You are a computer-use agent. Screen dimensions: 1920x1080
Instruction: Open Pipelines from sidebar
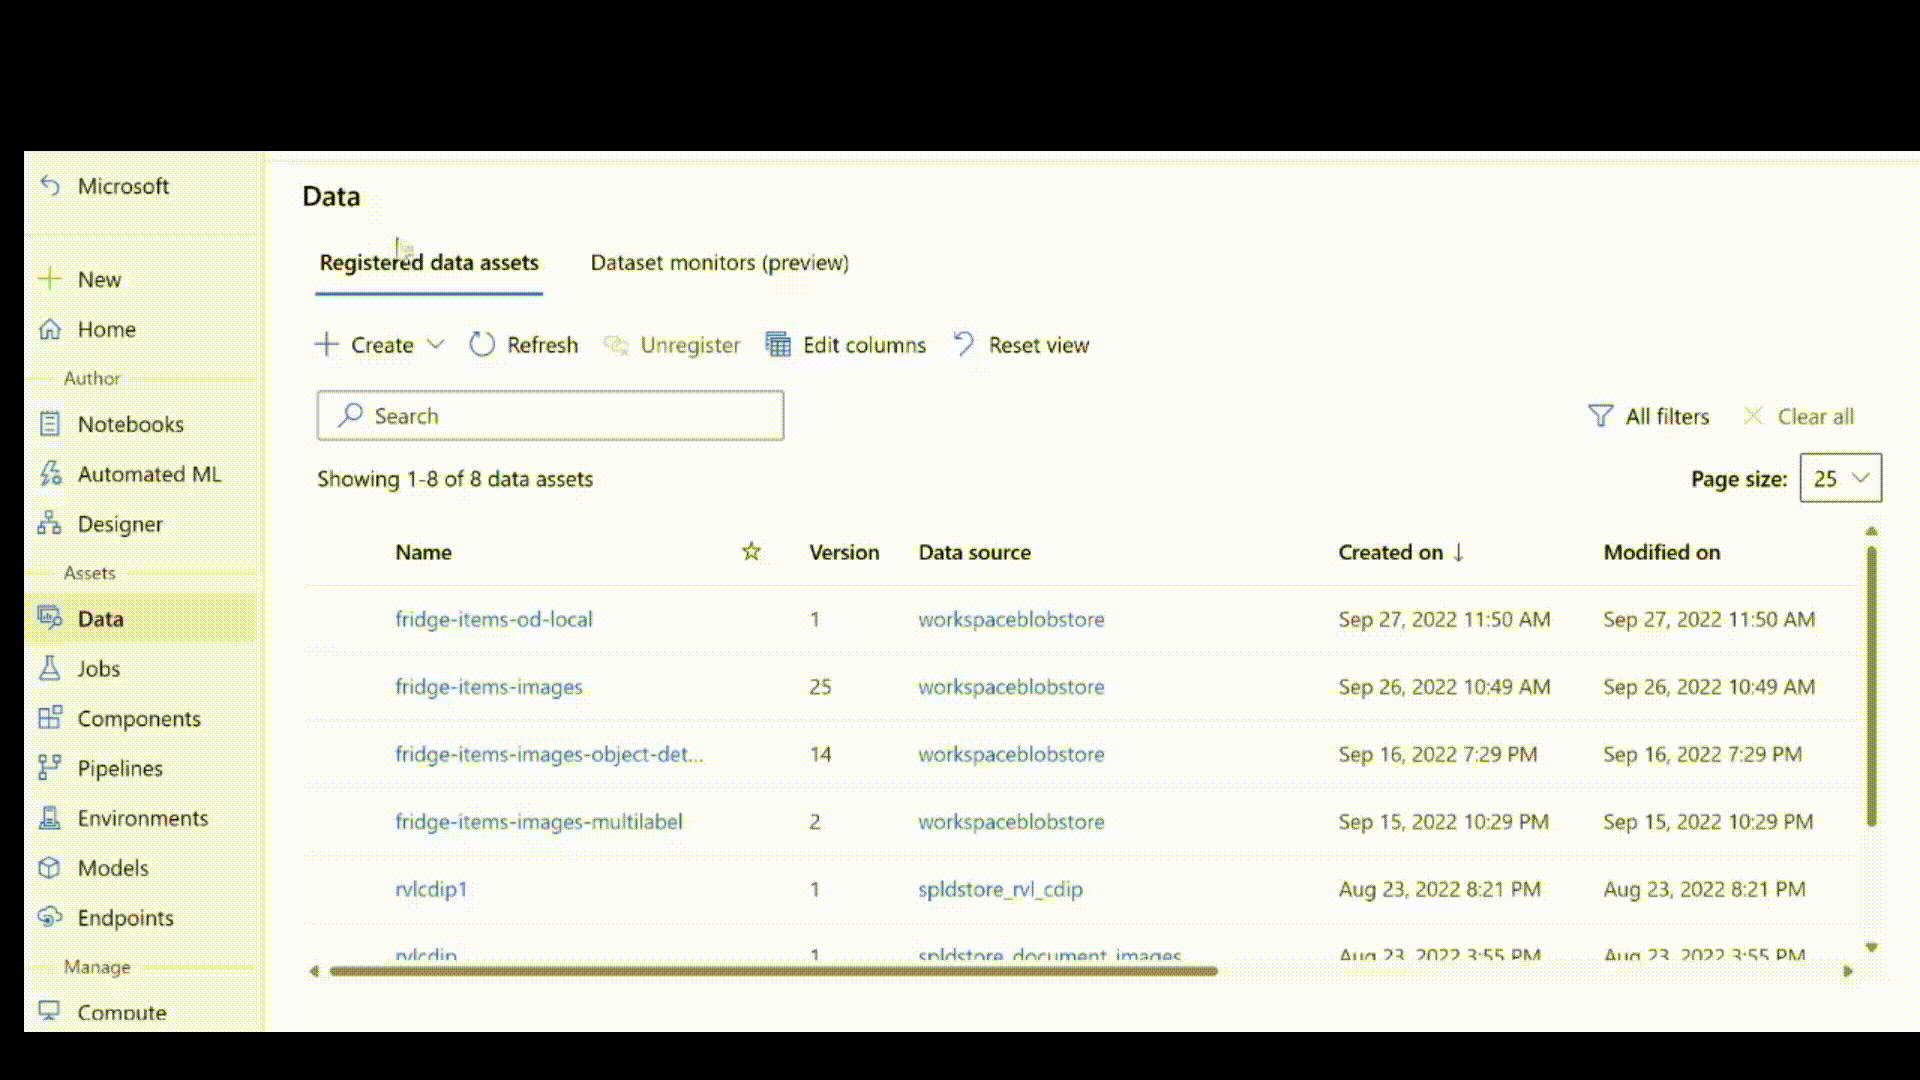(119, 767)
